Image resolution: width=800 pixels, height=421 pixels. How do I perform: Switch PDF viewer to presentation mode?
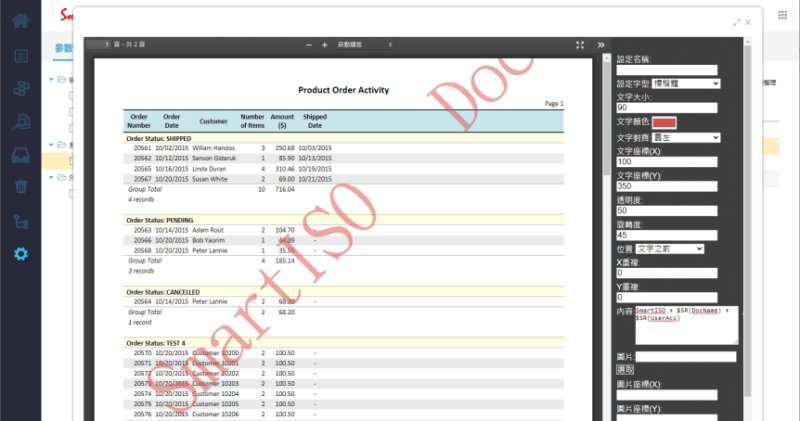580,45
